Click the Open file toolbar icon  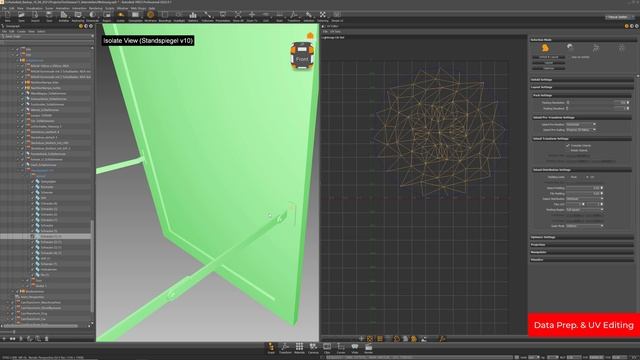(21, 16)
